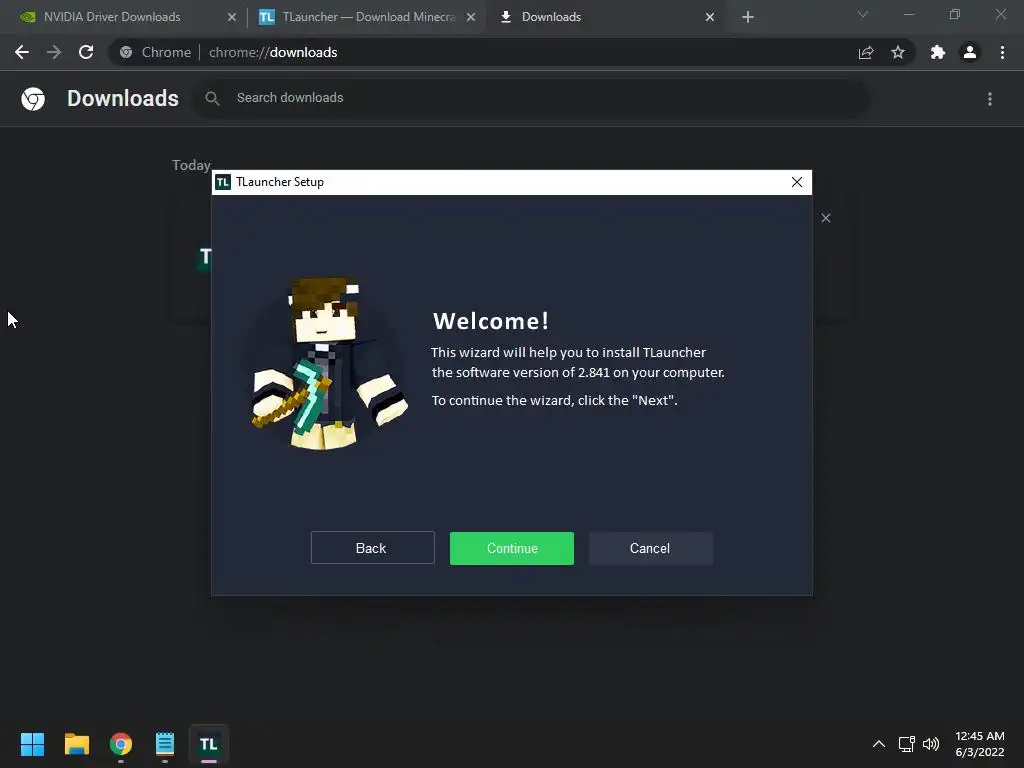Click the Back button in TLauncher Setup
This screenshot has width=1024, height=768.
click(372, 548)
